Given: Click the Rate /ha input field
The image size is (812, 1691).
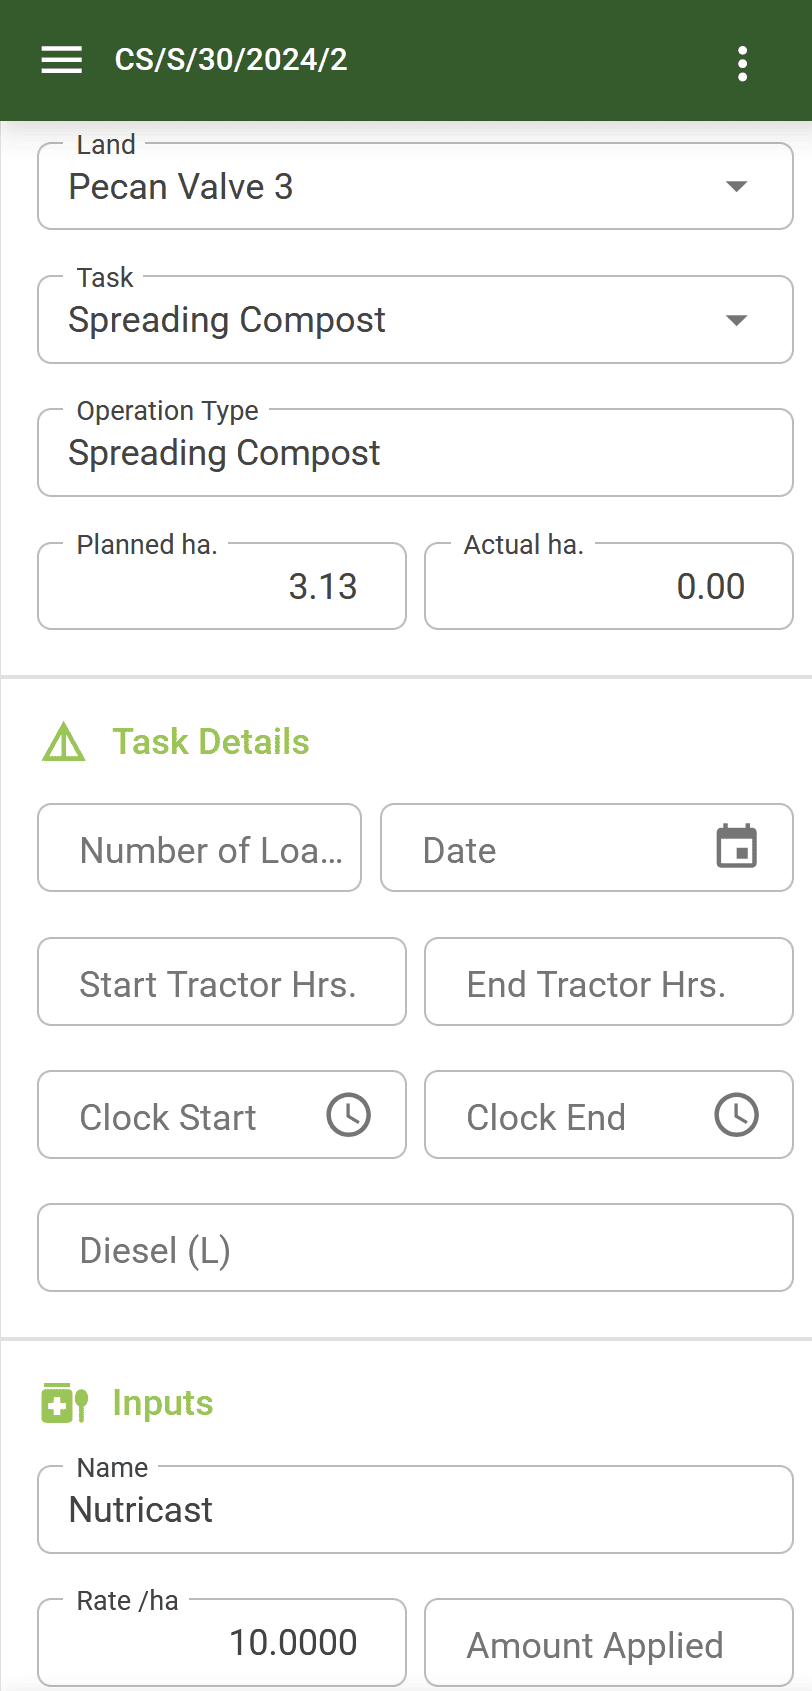Looking at the screenshot, I should [x=222, y=1643].
